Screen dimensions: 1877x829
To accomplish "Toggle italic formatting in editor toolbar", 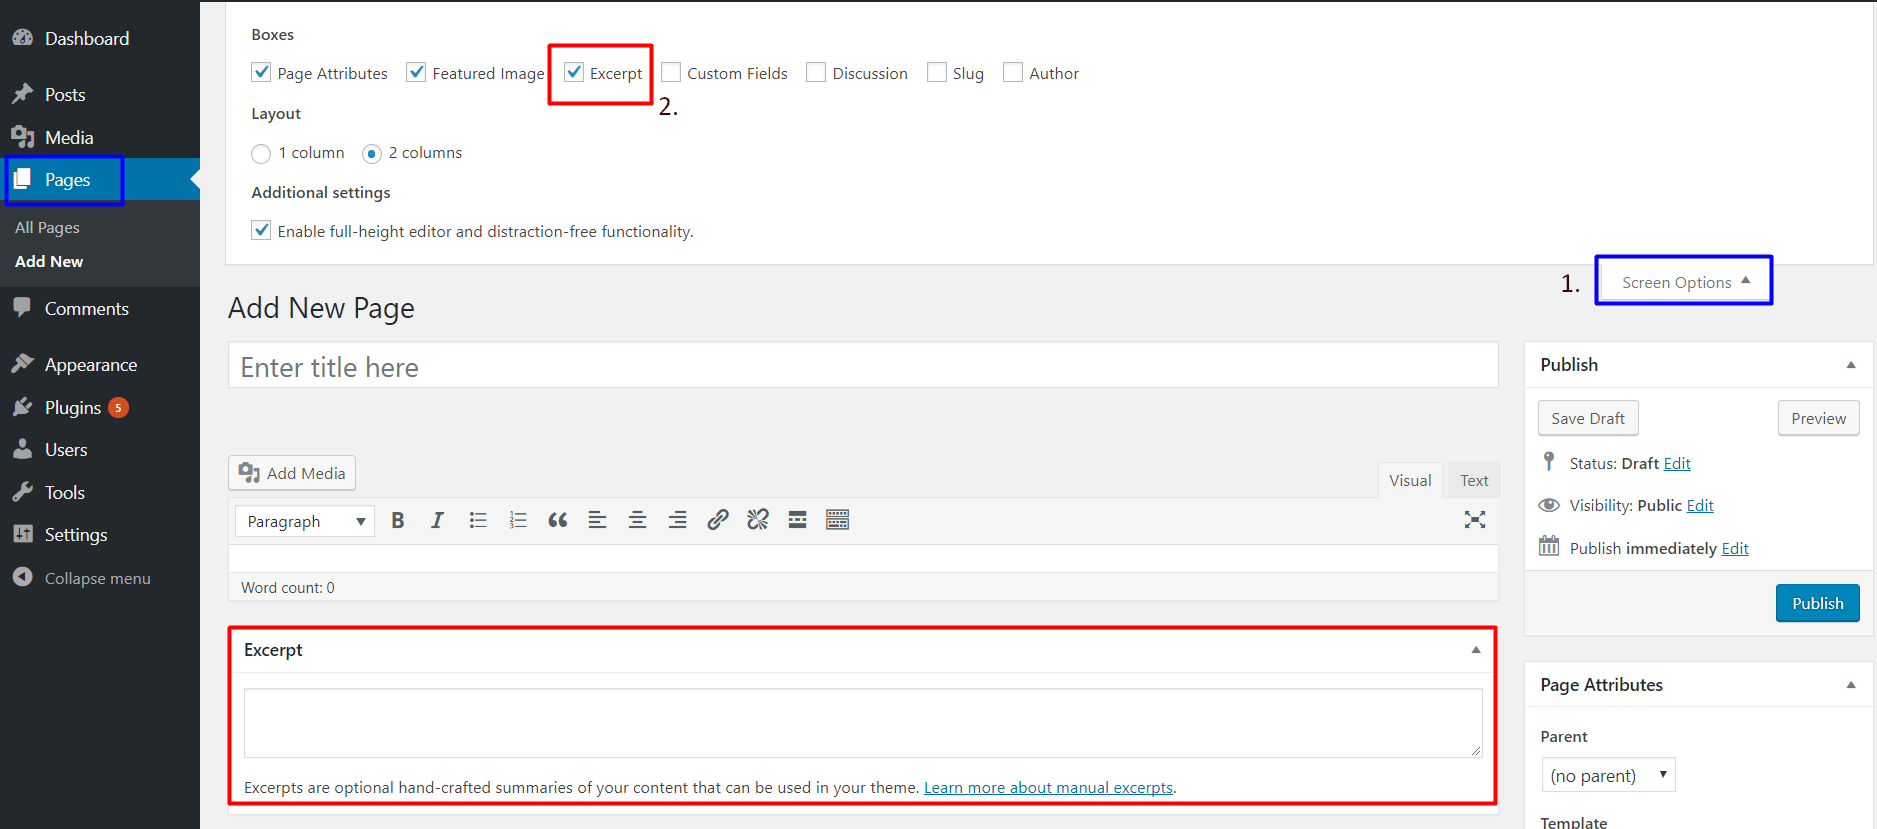I will 437,520.
